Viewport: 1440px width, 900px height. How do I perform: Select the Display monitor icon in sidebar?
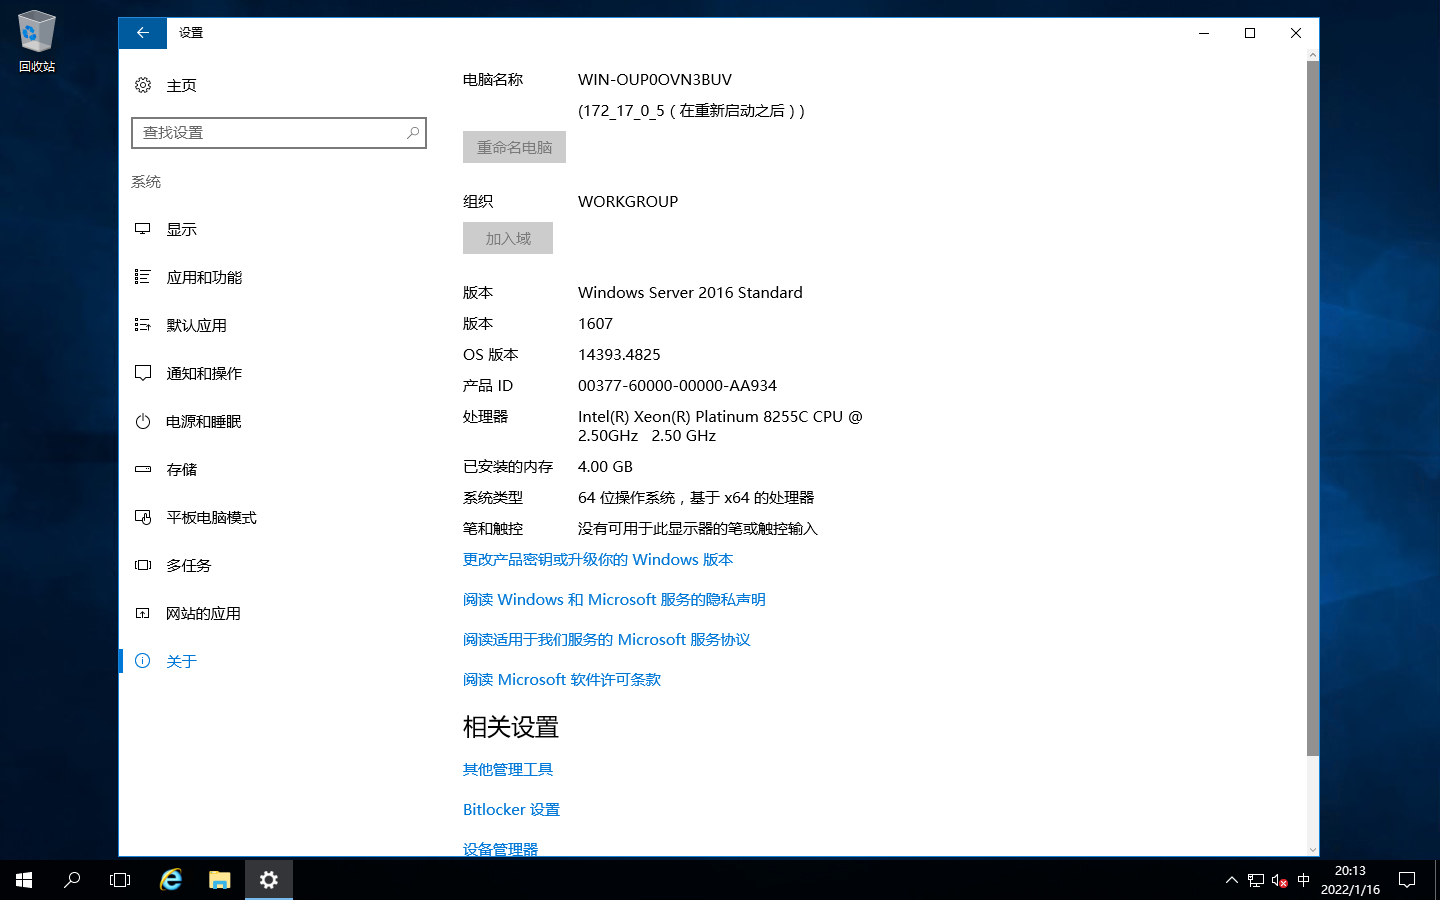click(143, 229)
